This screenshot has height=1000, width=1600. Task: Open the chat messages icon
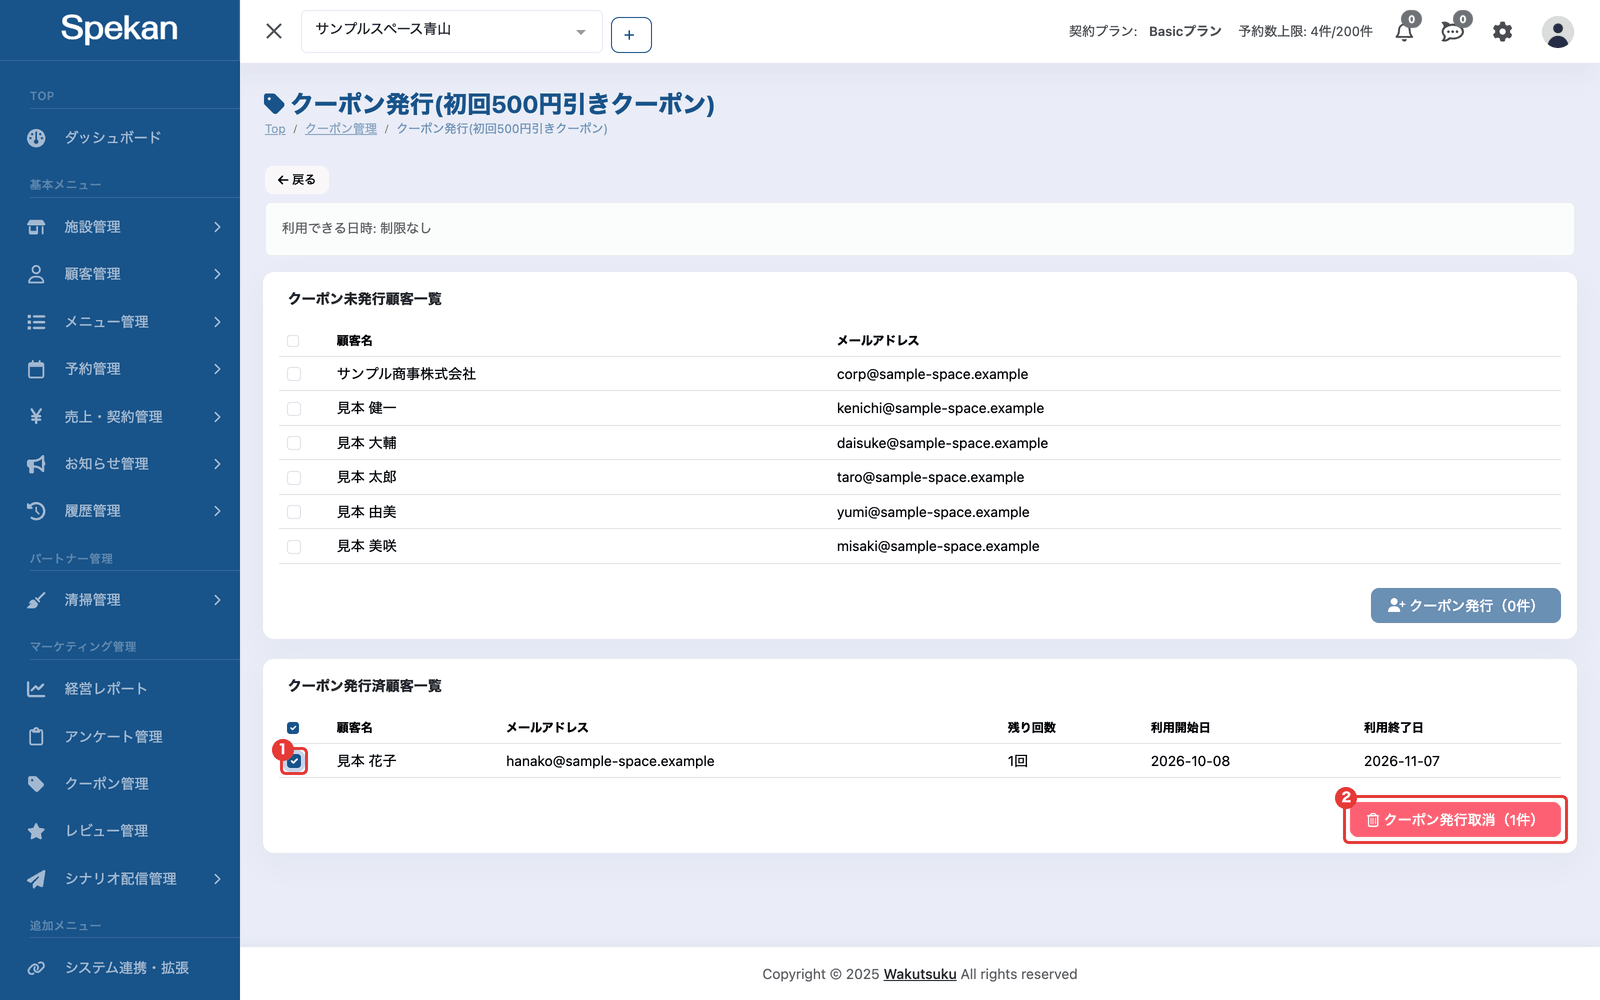click(1453, 32)
